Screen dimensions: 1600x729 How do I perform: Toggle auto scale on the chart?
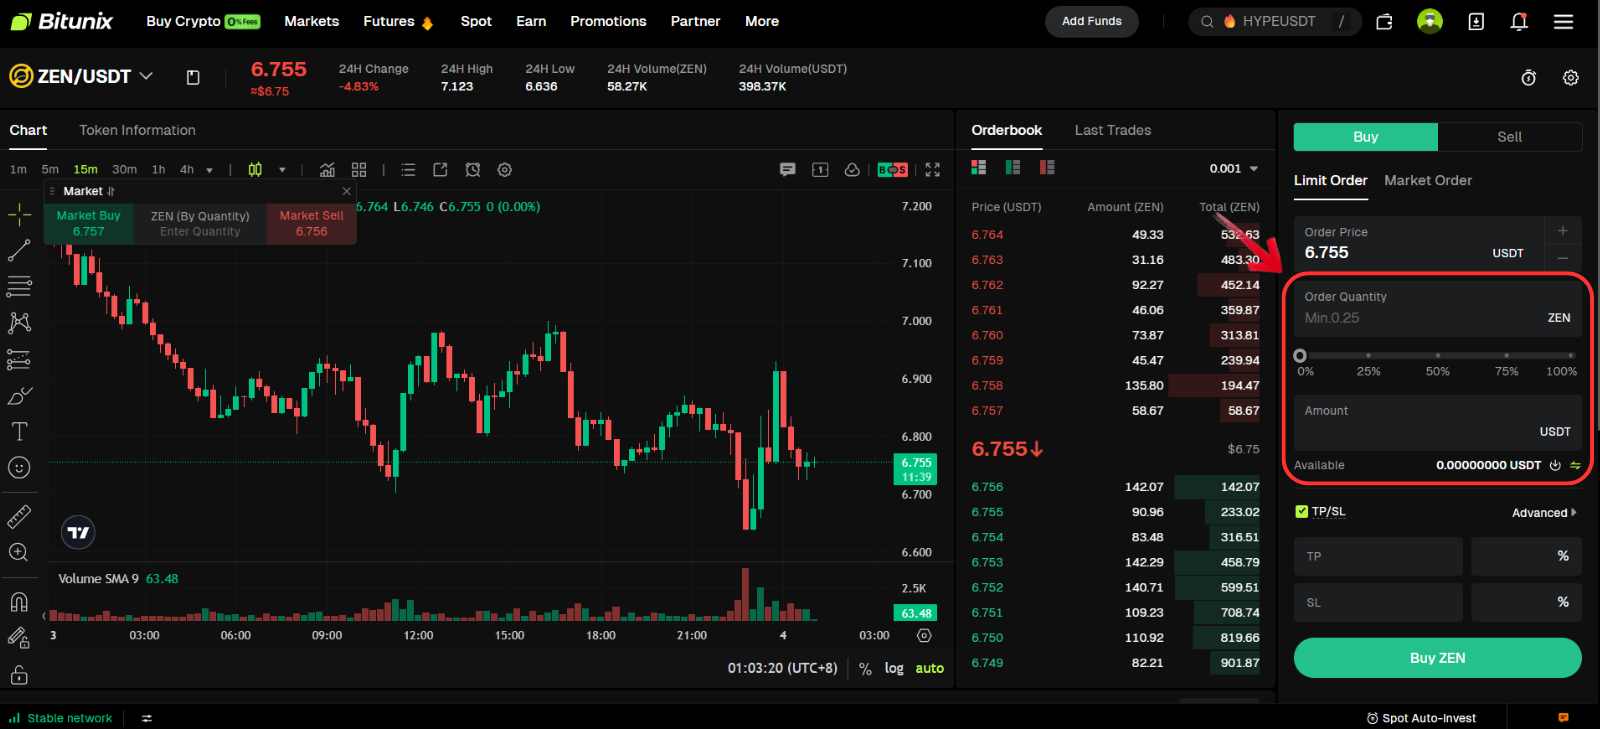tap(930, 669)
